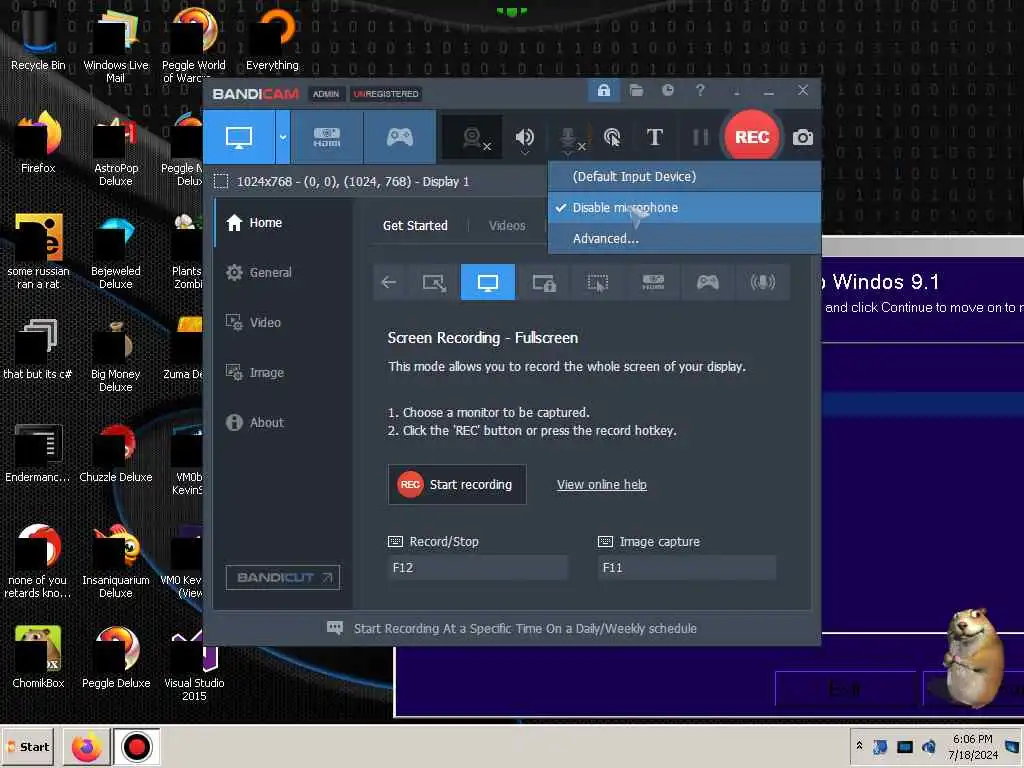Open the help question mark icon
Screen dimensions: 1024x768
coord(700,90)
